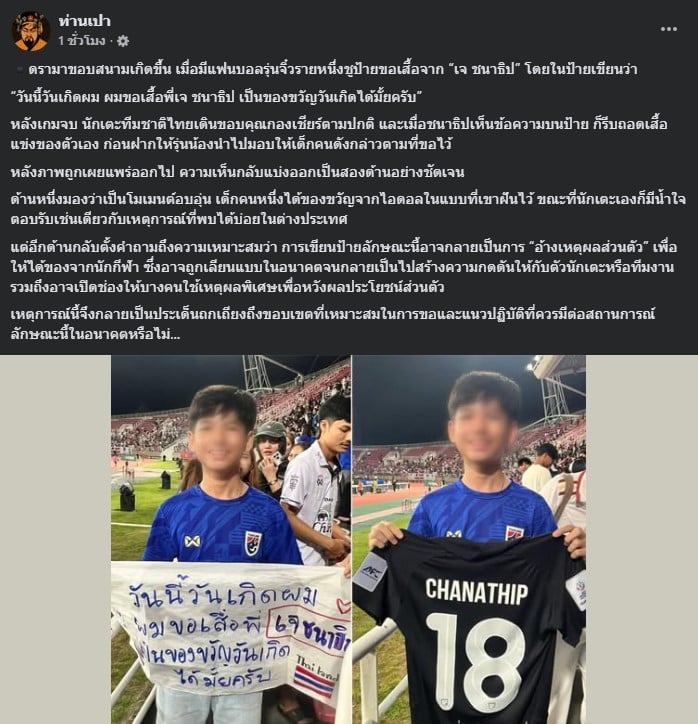
Task: Click the quoted line “วันนี้วันเกิดผม ผมขอเสื้อพี่เจ ชนาธิป
Action: [217, 97]
